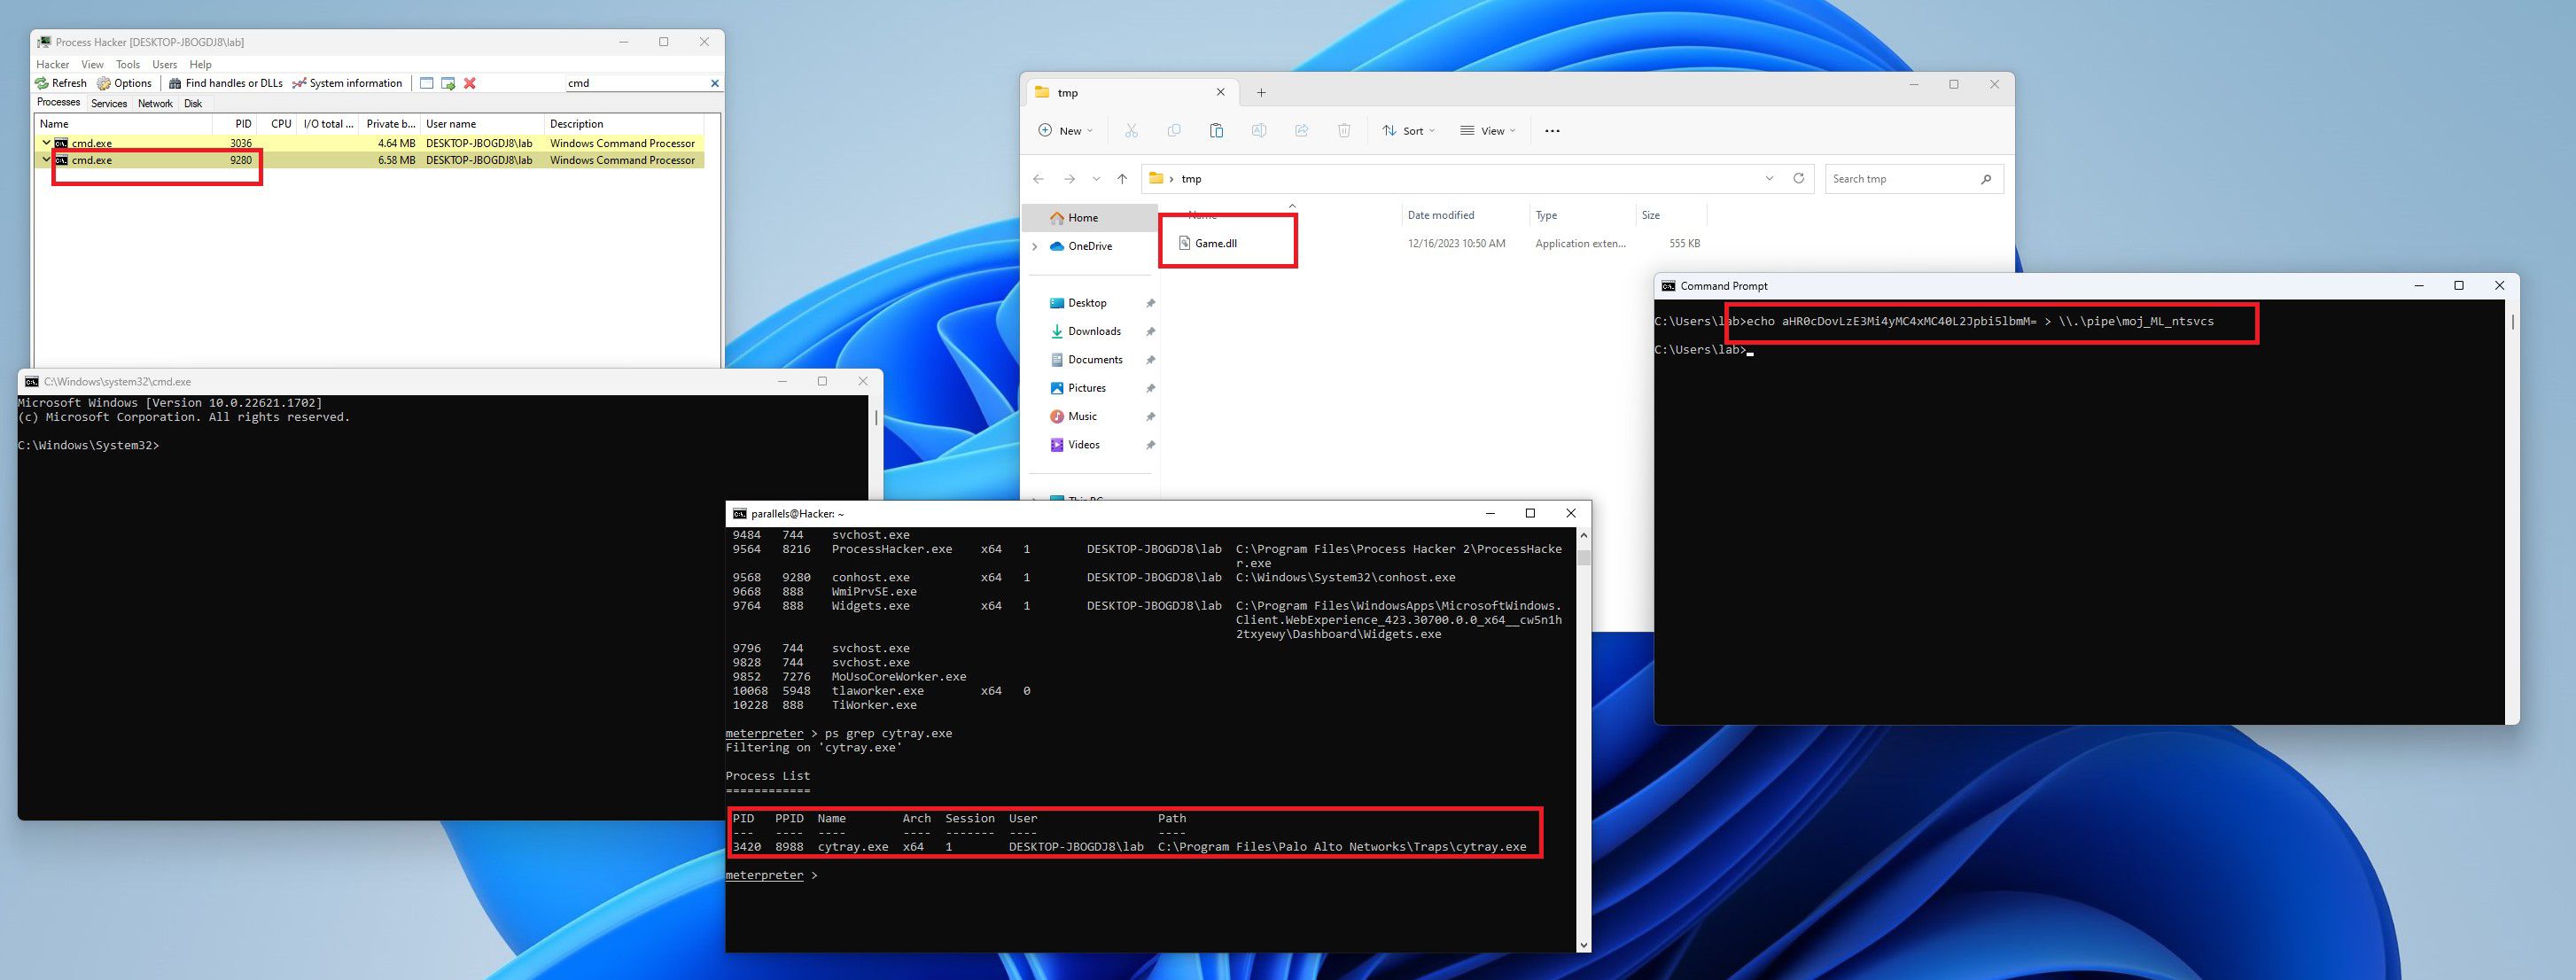Viewport: 2576px width, 980px height.
Task: Click Explorer refresh icon beside address bar
Action: click(1798, 179)
